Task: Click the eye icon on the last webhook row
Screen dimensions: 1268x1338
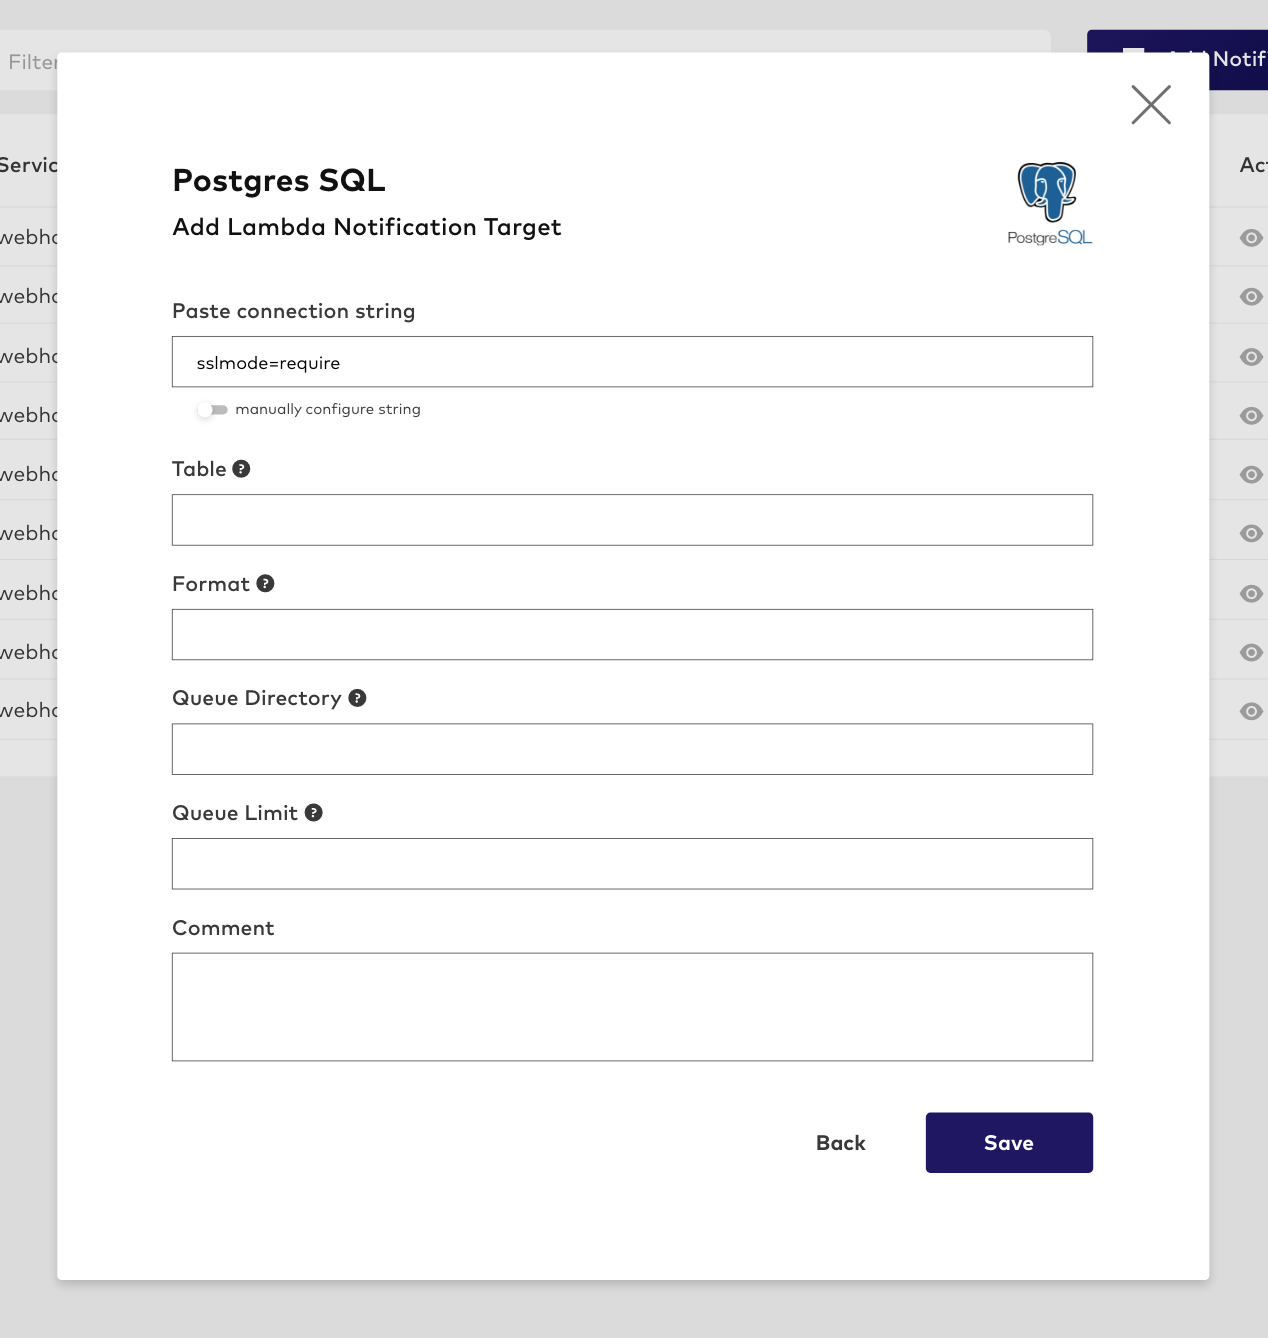Action: 1251,711
